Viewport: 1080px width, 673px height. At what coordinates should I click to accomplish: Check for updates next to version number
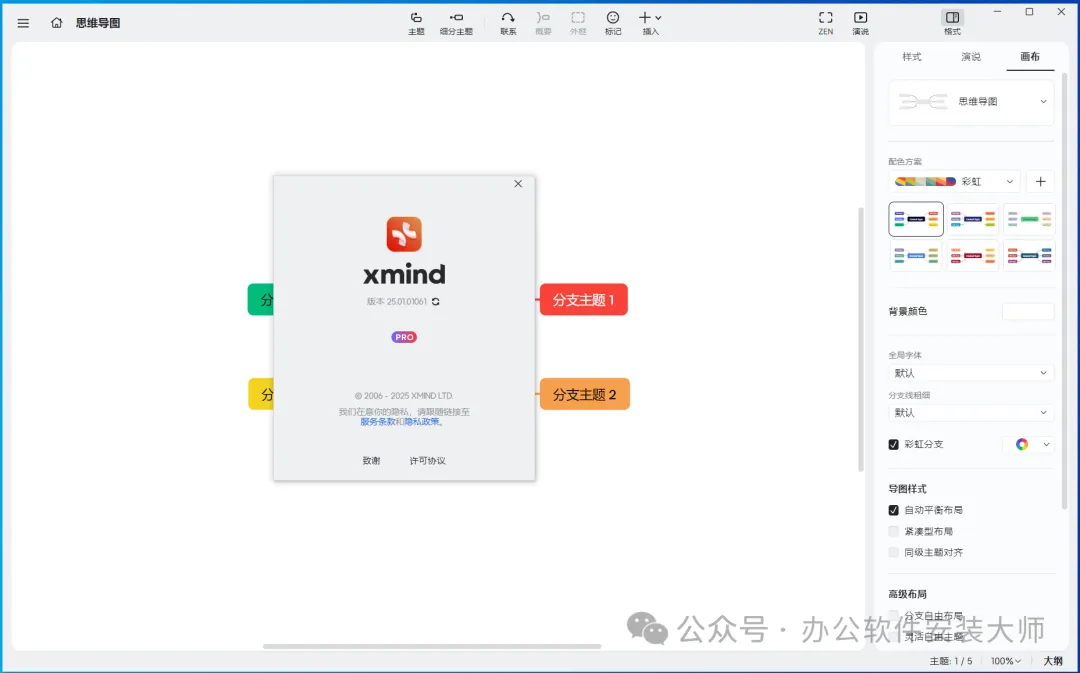pyautogui.click(x=436, y=302)
